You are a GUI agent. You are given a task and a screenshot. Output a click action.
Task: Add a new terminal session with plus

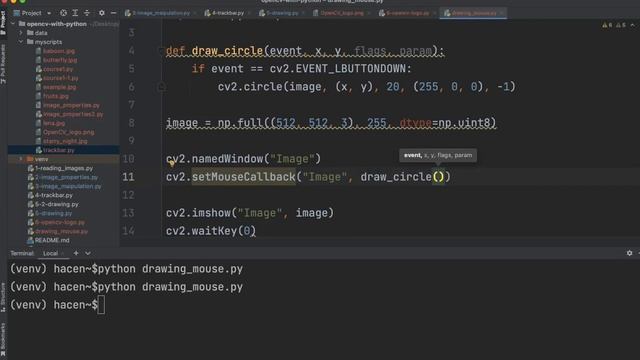coord(76,253)
